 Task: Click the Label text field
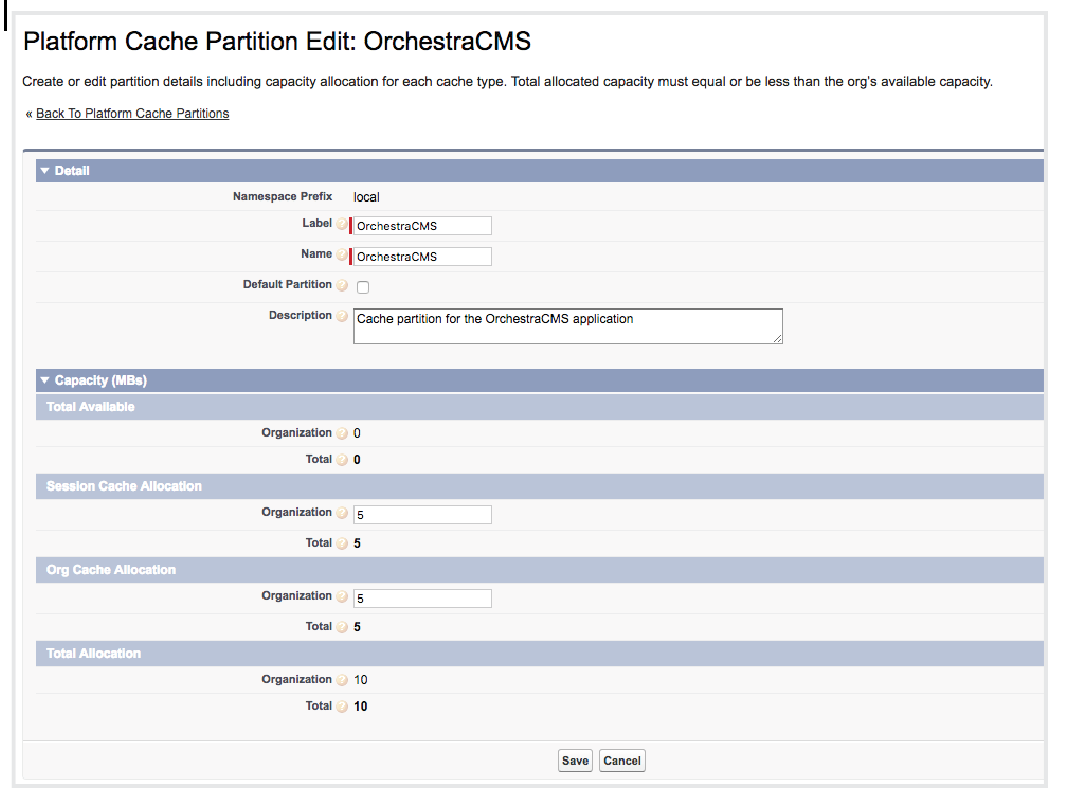click(422, 226)
